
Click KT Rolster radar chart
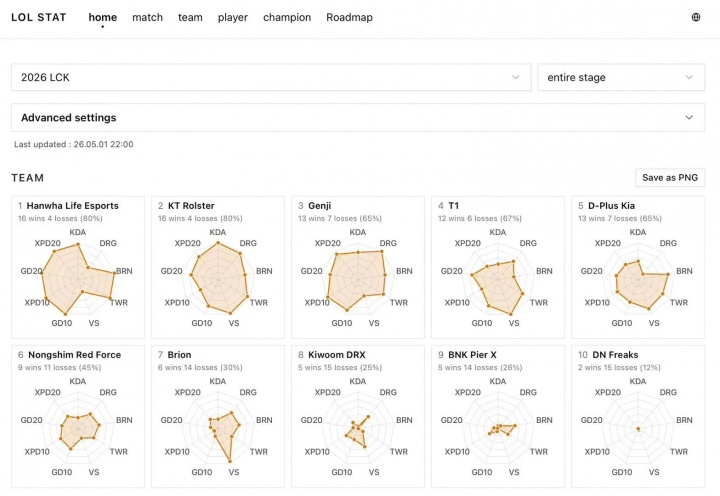pyautogui.click(x=218, y=279)
